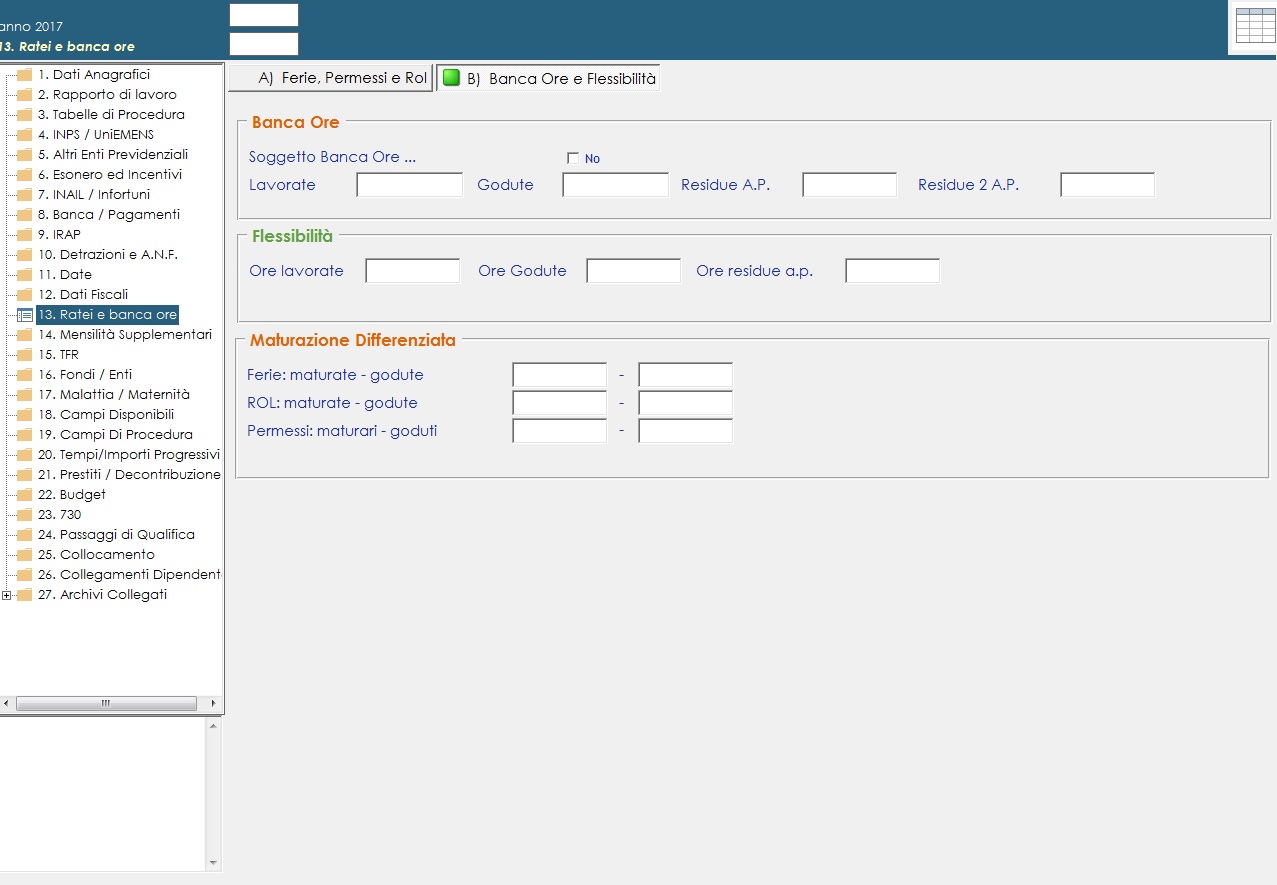Viewport: 1277px width, 885px height.
Task: Open Mensilità Supplementari in the tree
Action: click(x=125, y=335)
